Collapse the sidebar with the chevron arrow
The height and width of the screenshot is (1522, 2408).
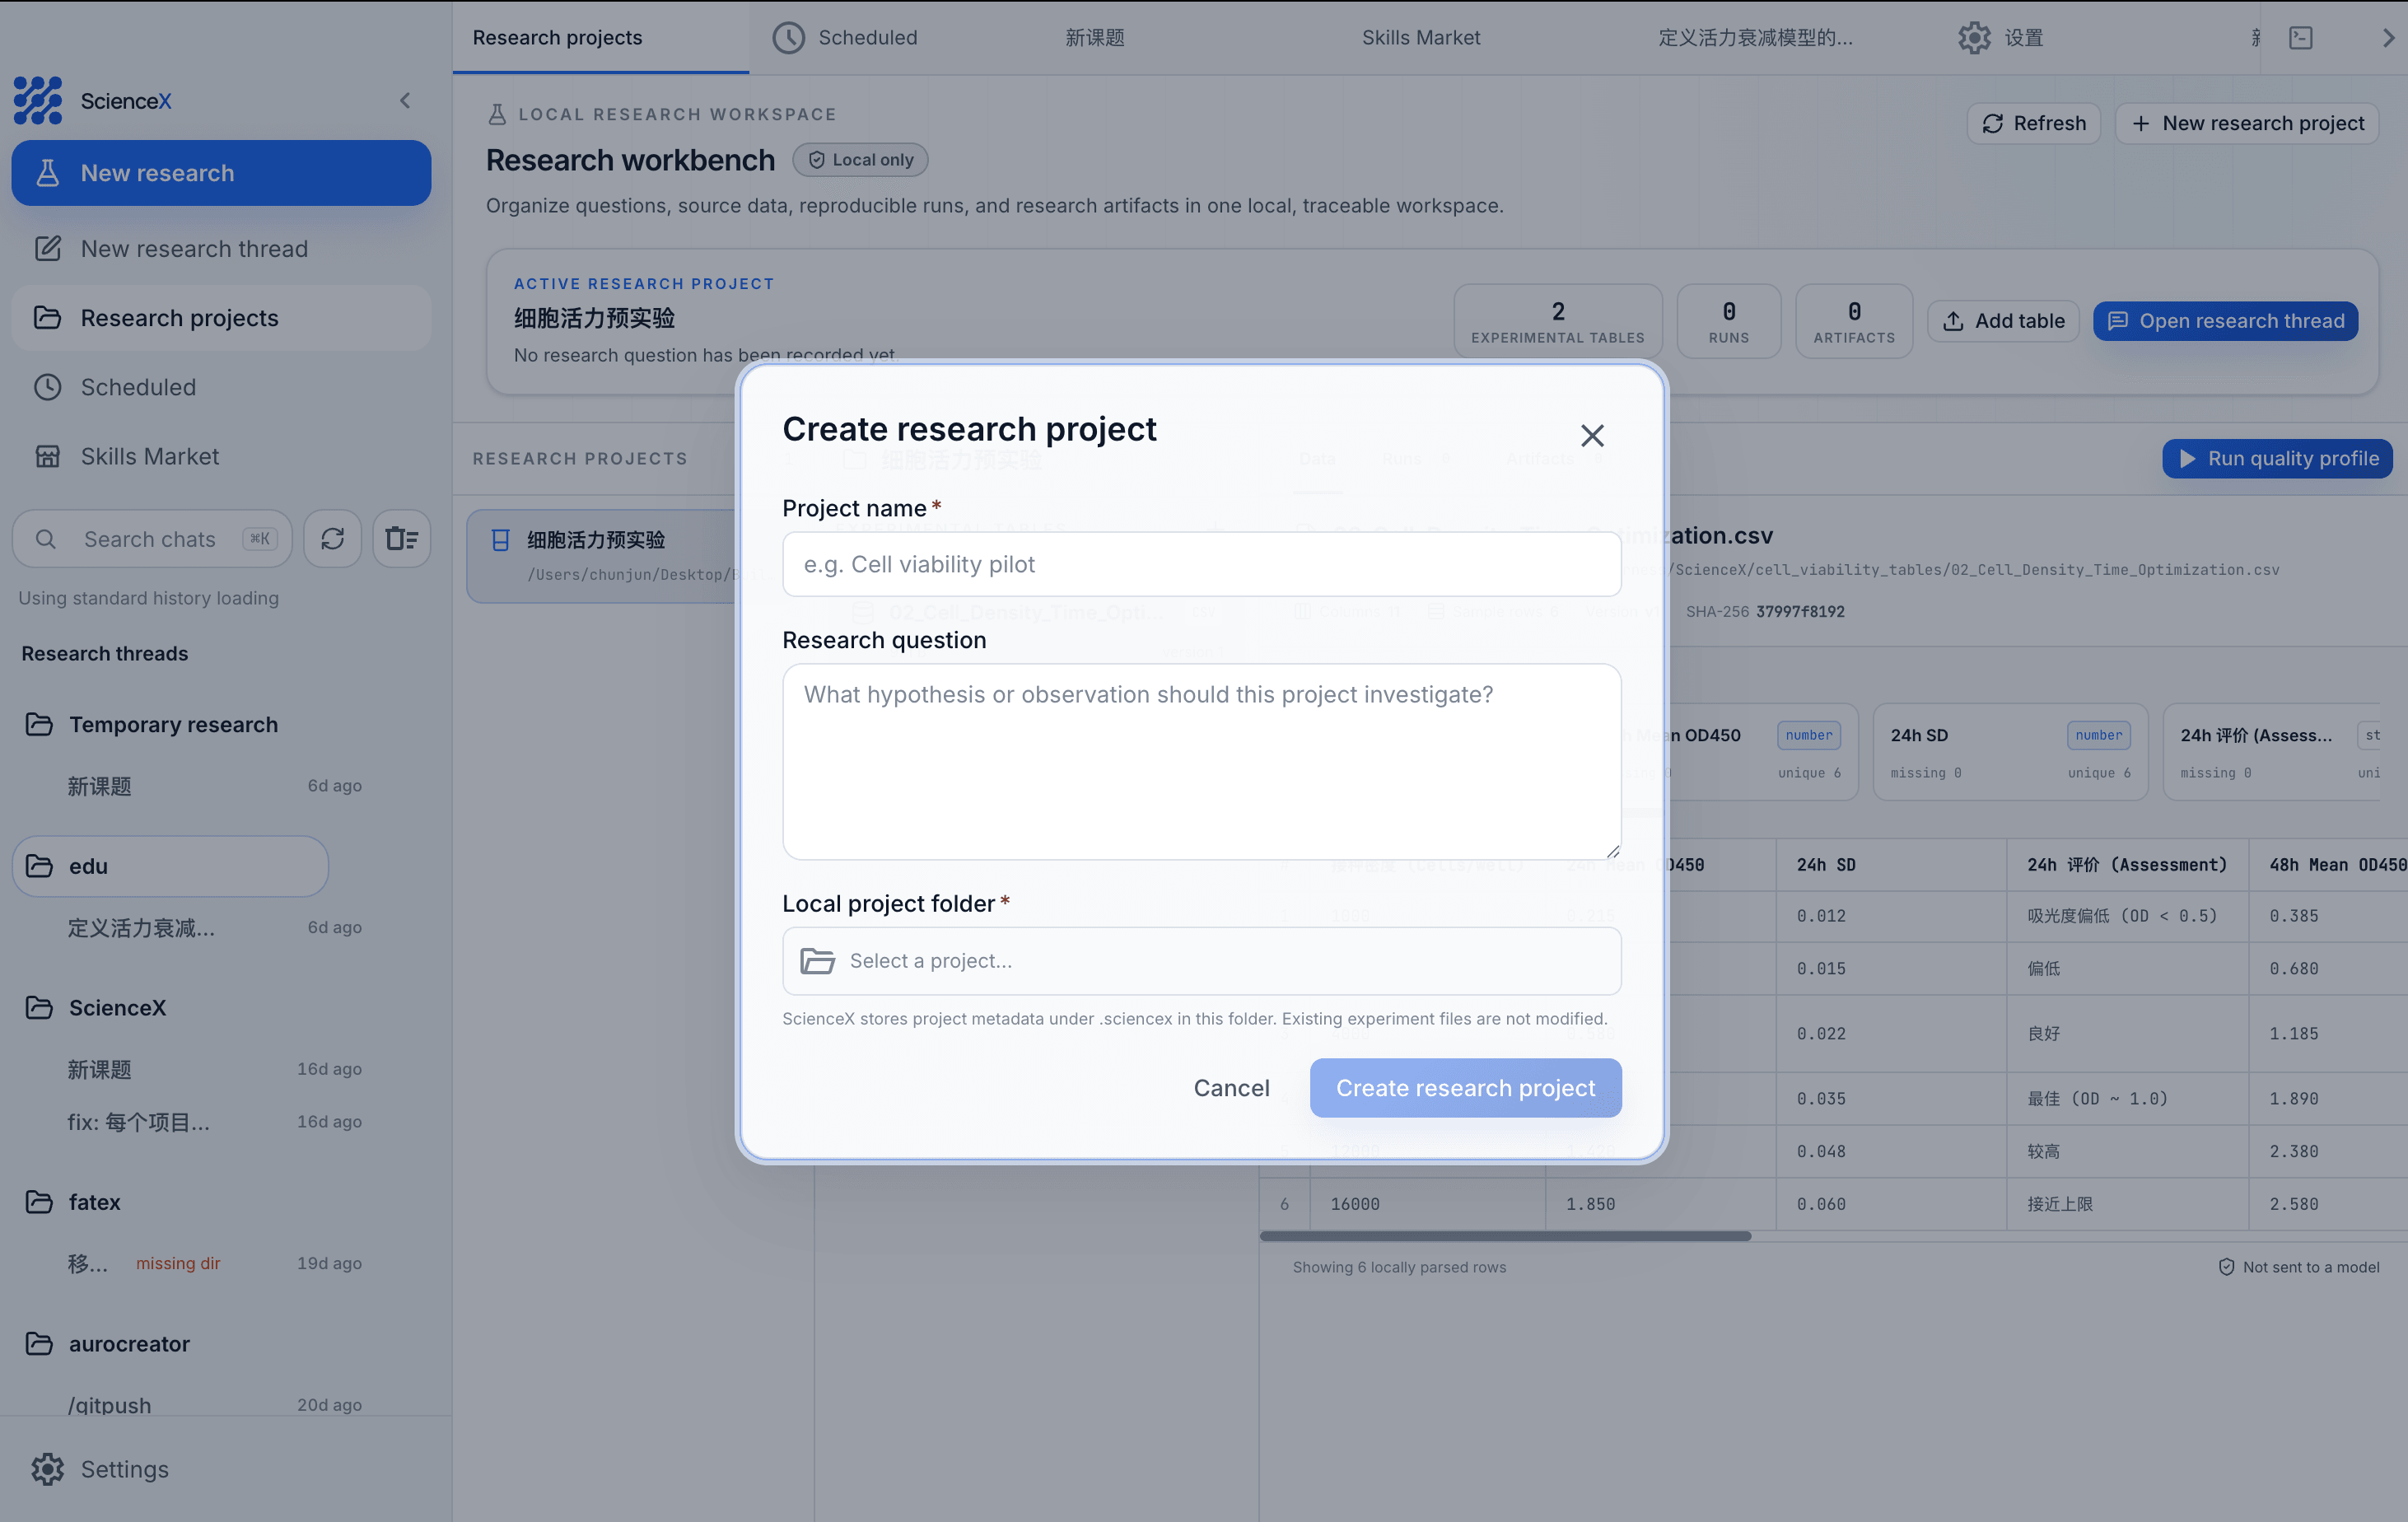point(405,100)
